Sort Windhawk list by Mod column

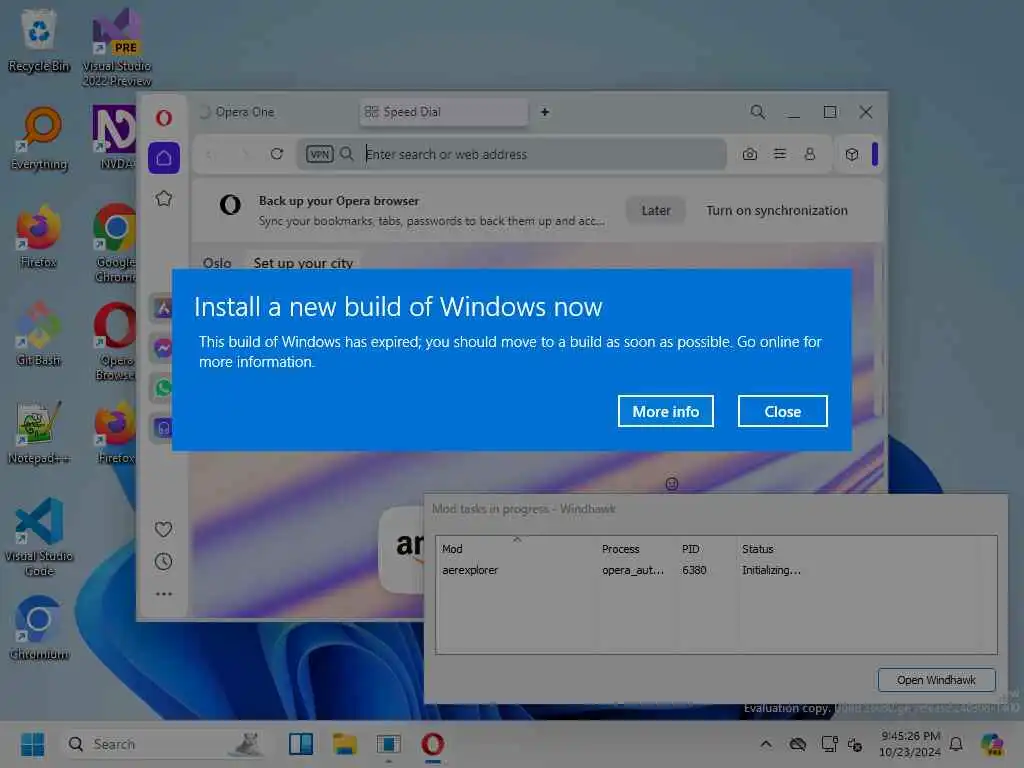[517, 549]
